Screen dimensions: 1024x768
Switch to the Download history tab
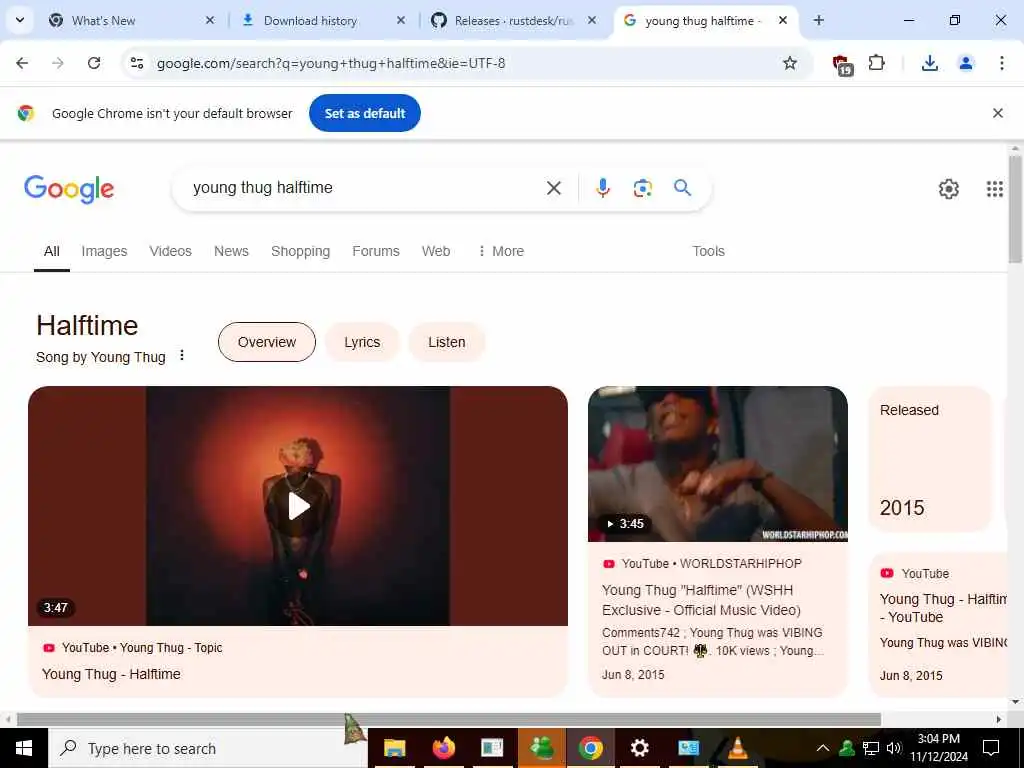[322, 21]
